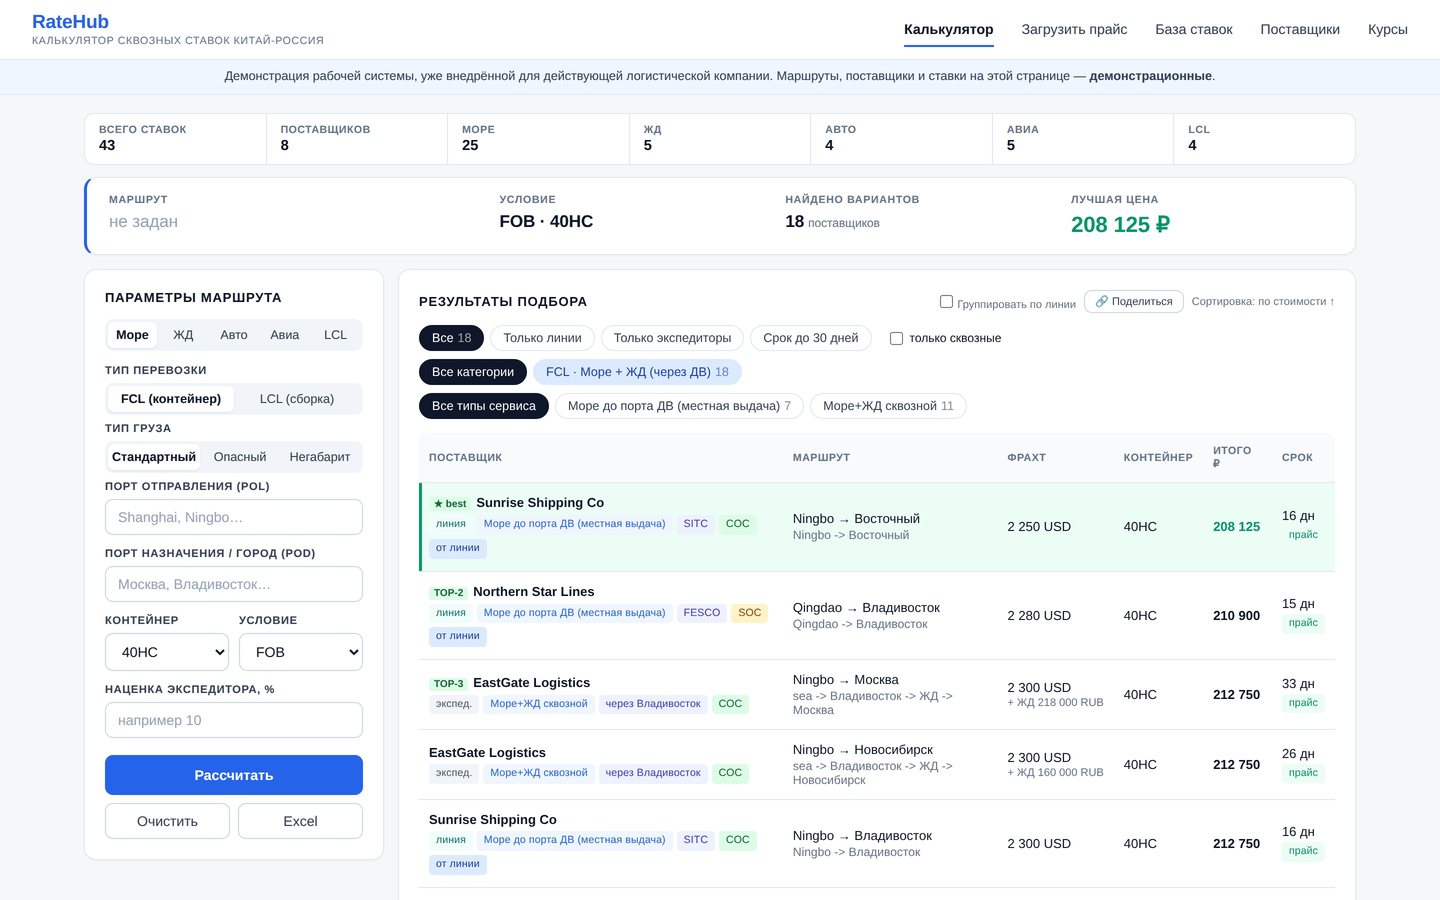Viewport: 1440px width, 900px height.
Task: Open Поставщики nav item
Action: (x=1299, y=29)
